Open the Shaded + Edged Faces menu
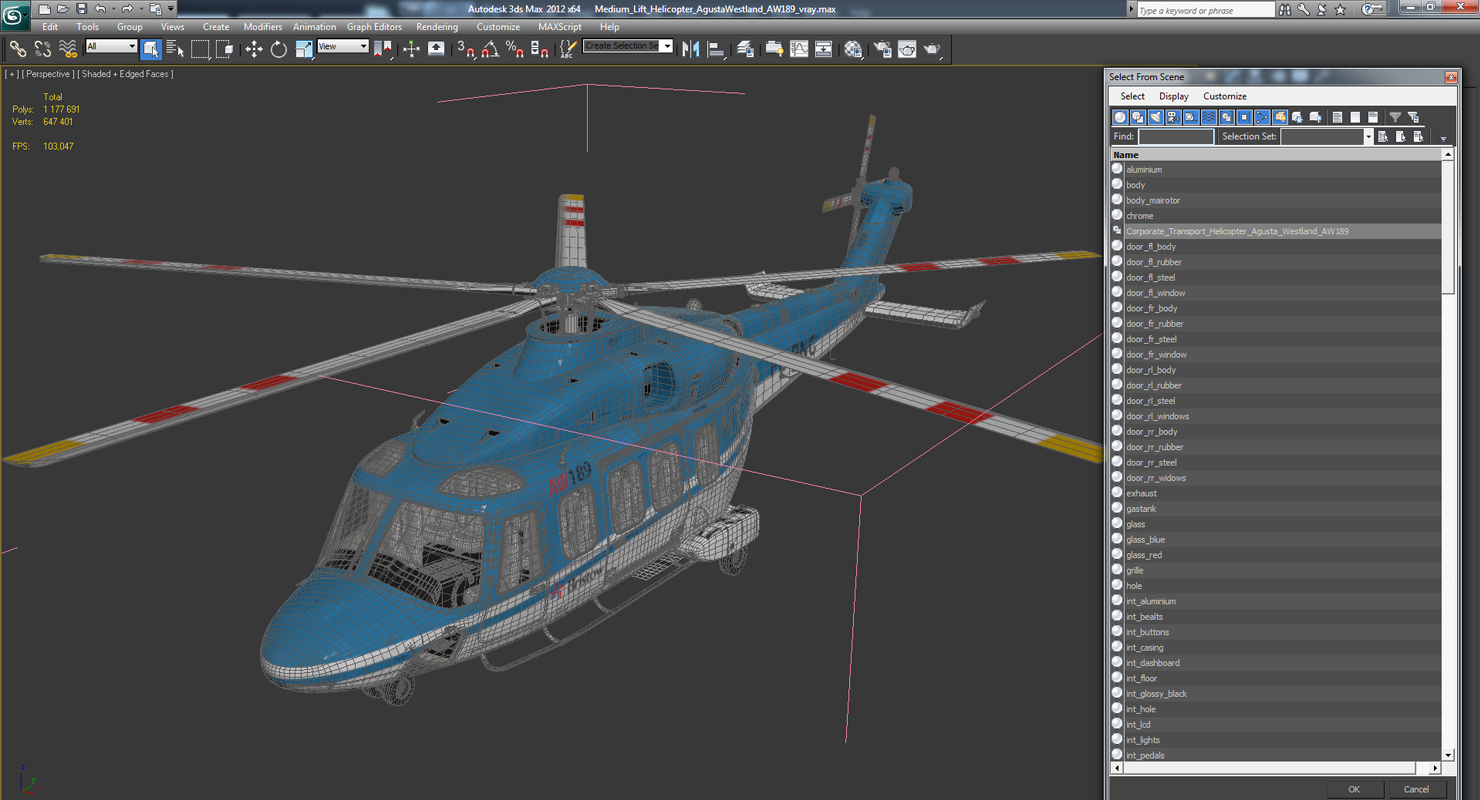Viewport: 1480px width, 800px height. click(x=127, y=74)
